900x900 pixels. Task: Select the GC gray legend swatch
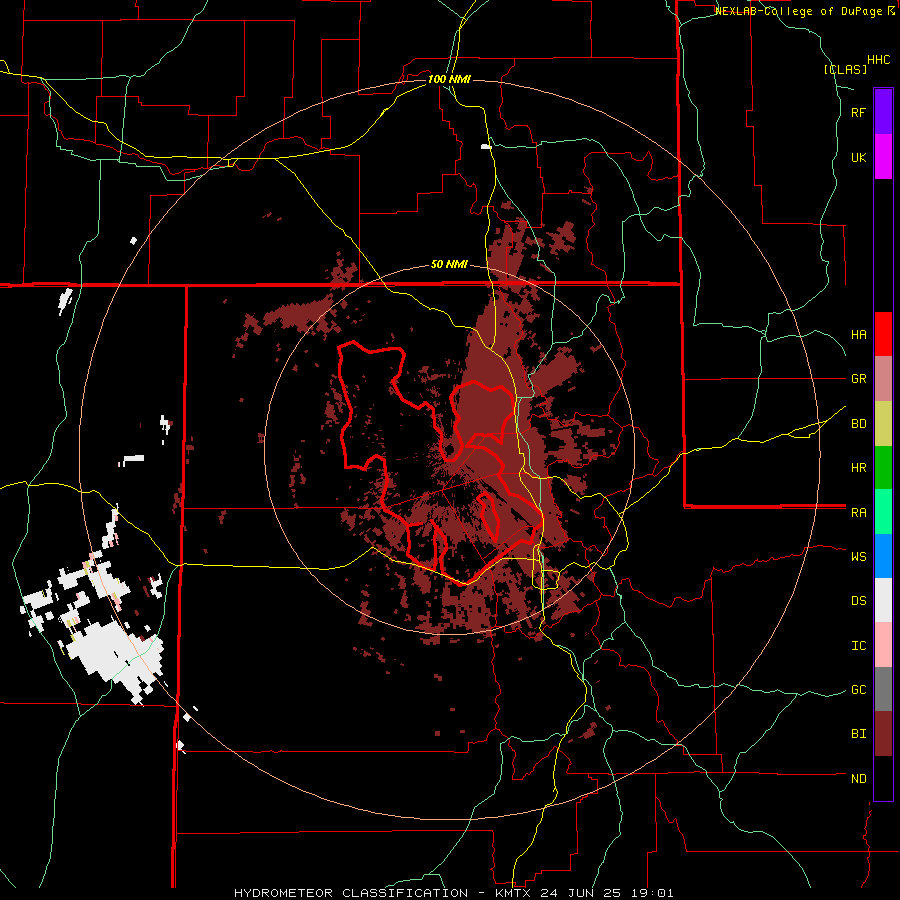point(883,689)
